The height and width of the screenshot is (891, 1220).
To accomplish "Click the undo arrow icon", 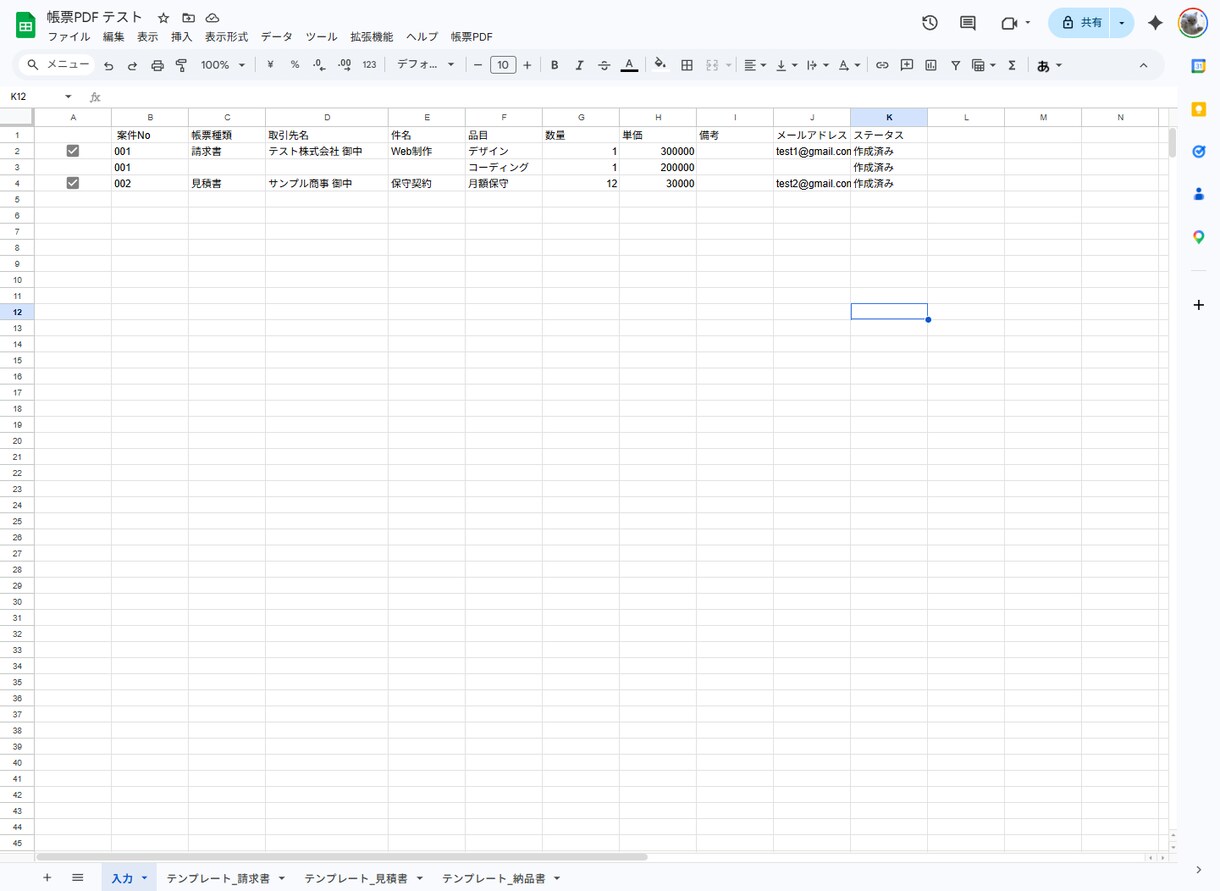I will coord(108,65).
